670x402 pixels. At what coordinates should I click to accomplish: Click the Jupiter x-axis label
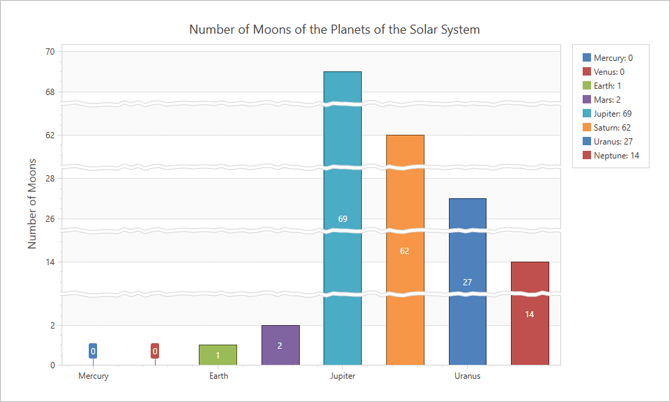[342, 377]
